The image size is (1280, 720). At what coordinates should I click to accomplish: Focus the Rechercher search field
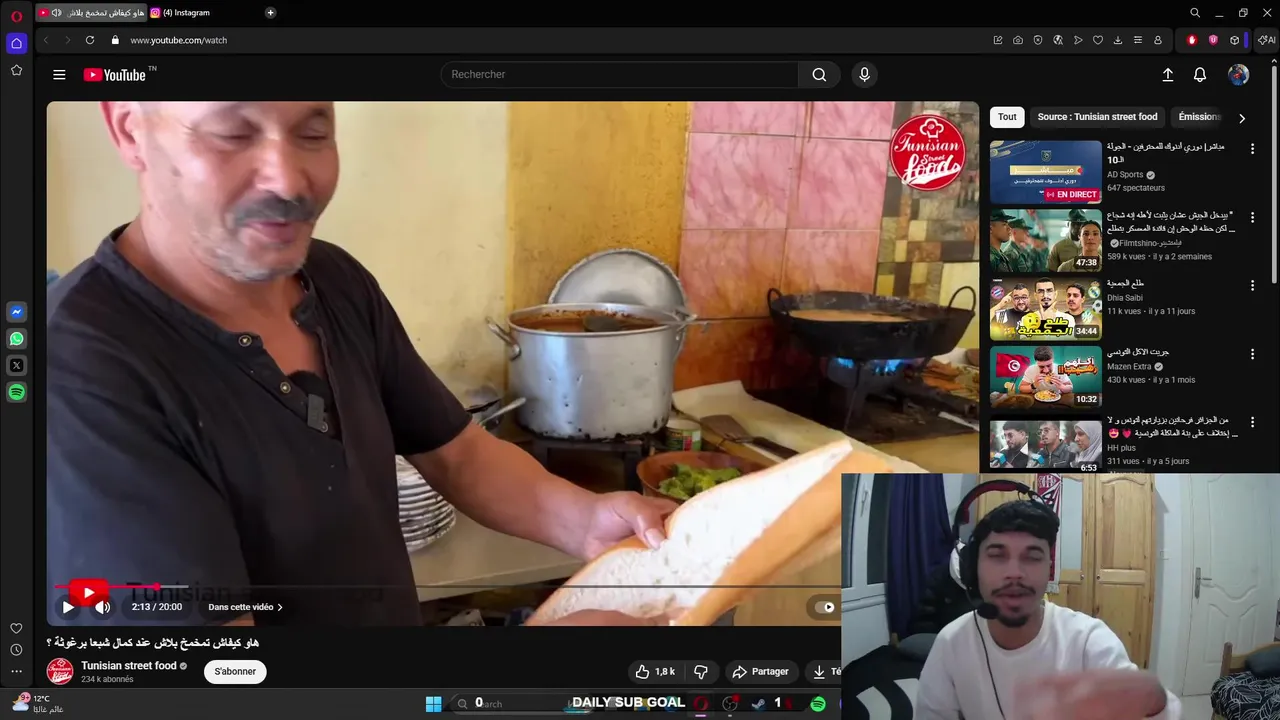pos(620,74)
